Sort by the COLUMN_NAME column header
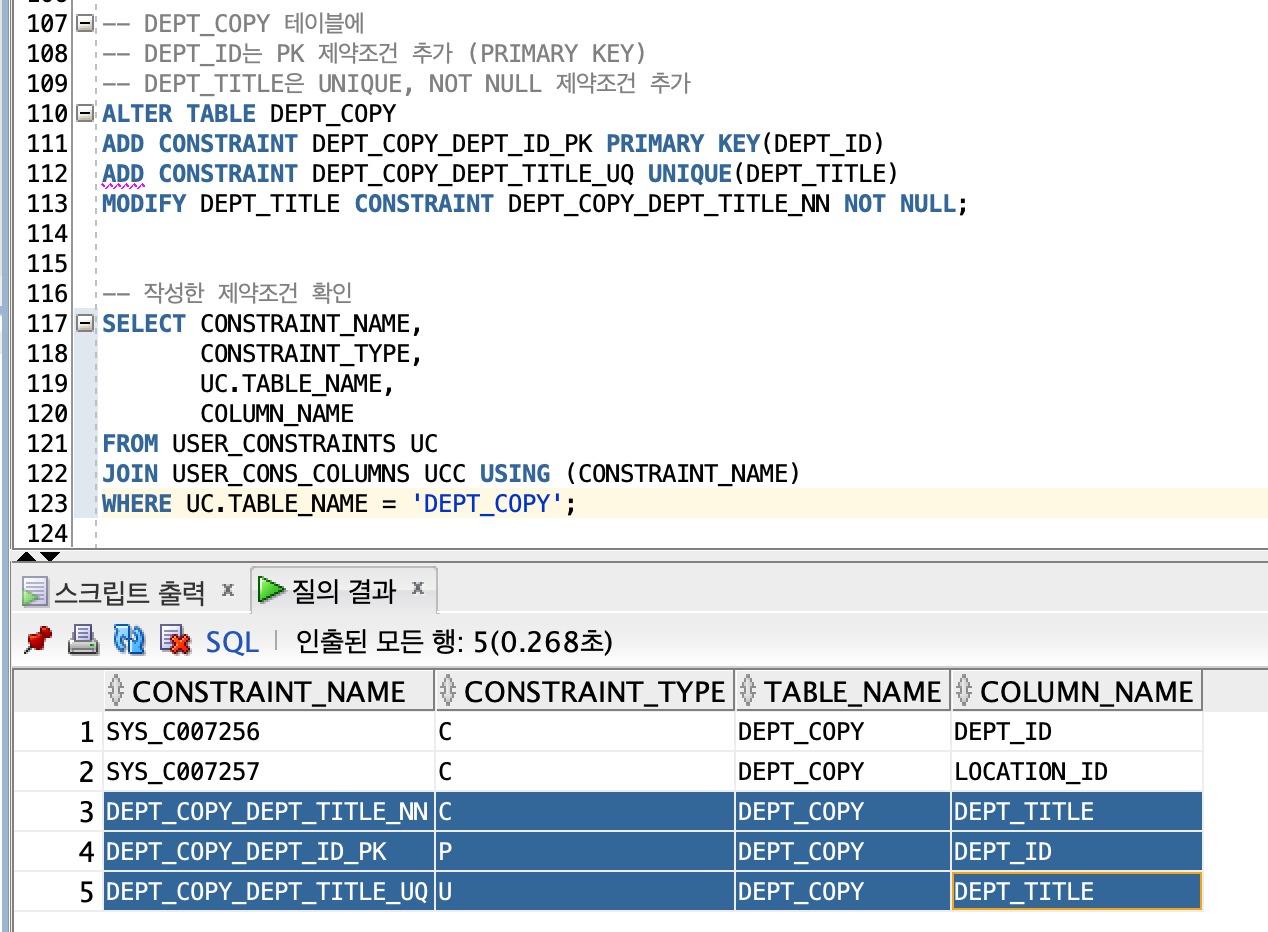This screenshot has width=1268, height=932. [1077, 692]
